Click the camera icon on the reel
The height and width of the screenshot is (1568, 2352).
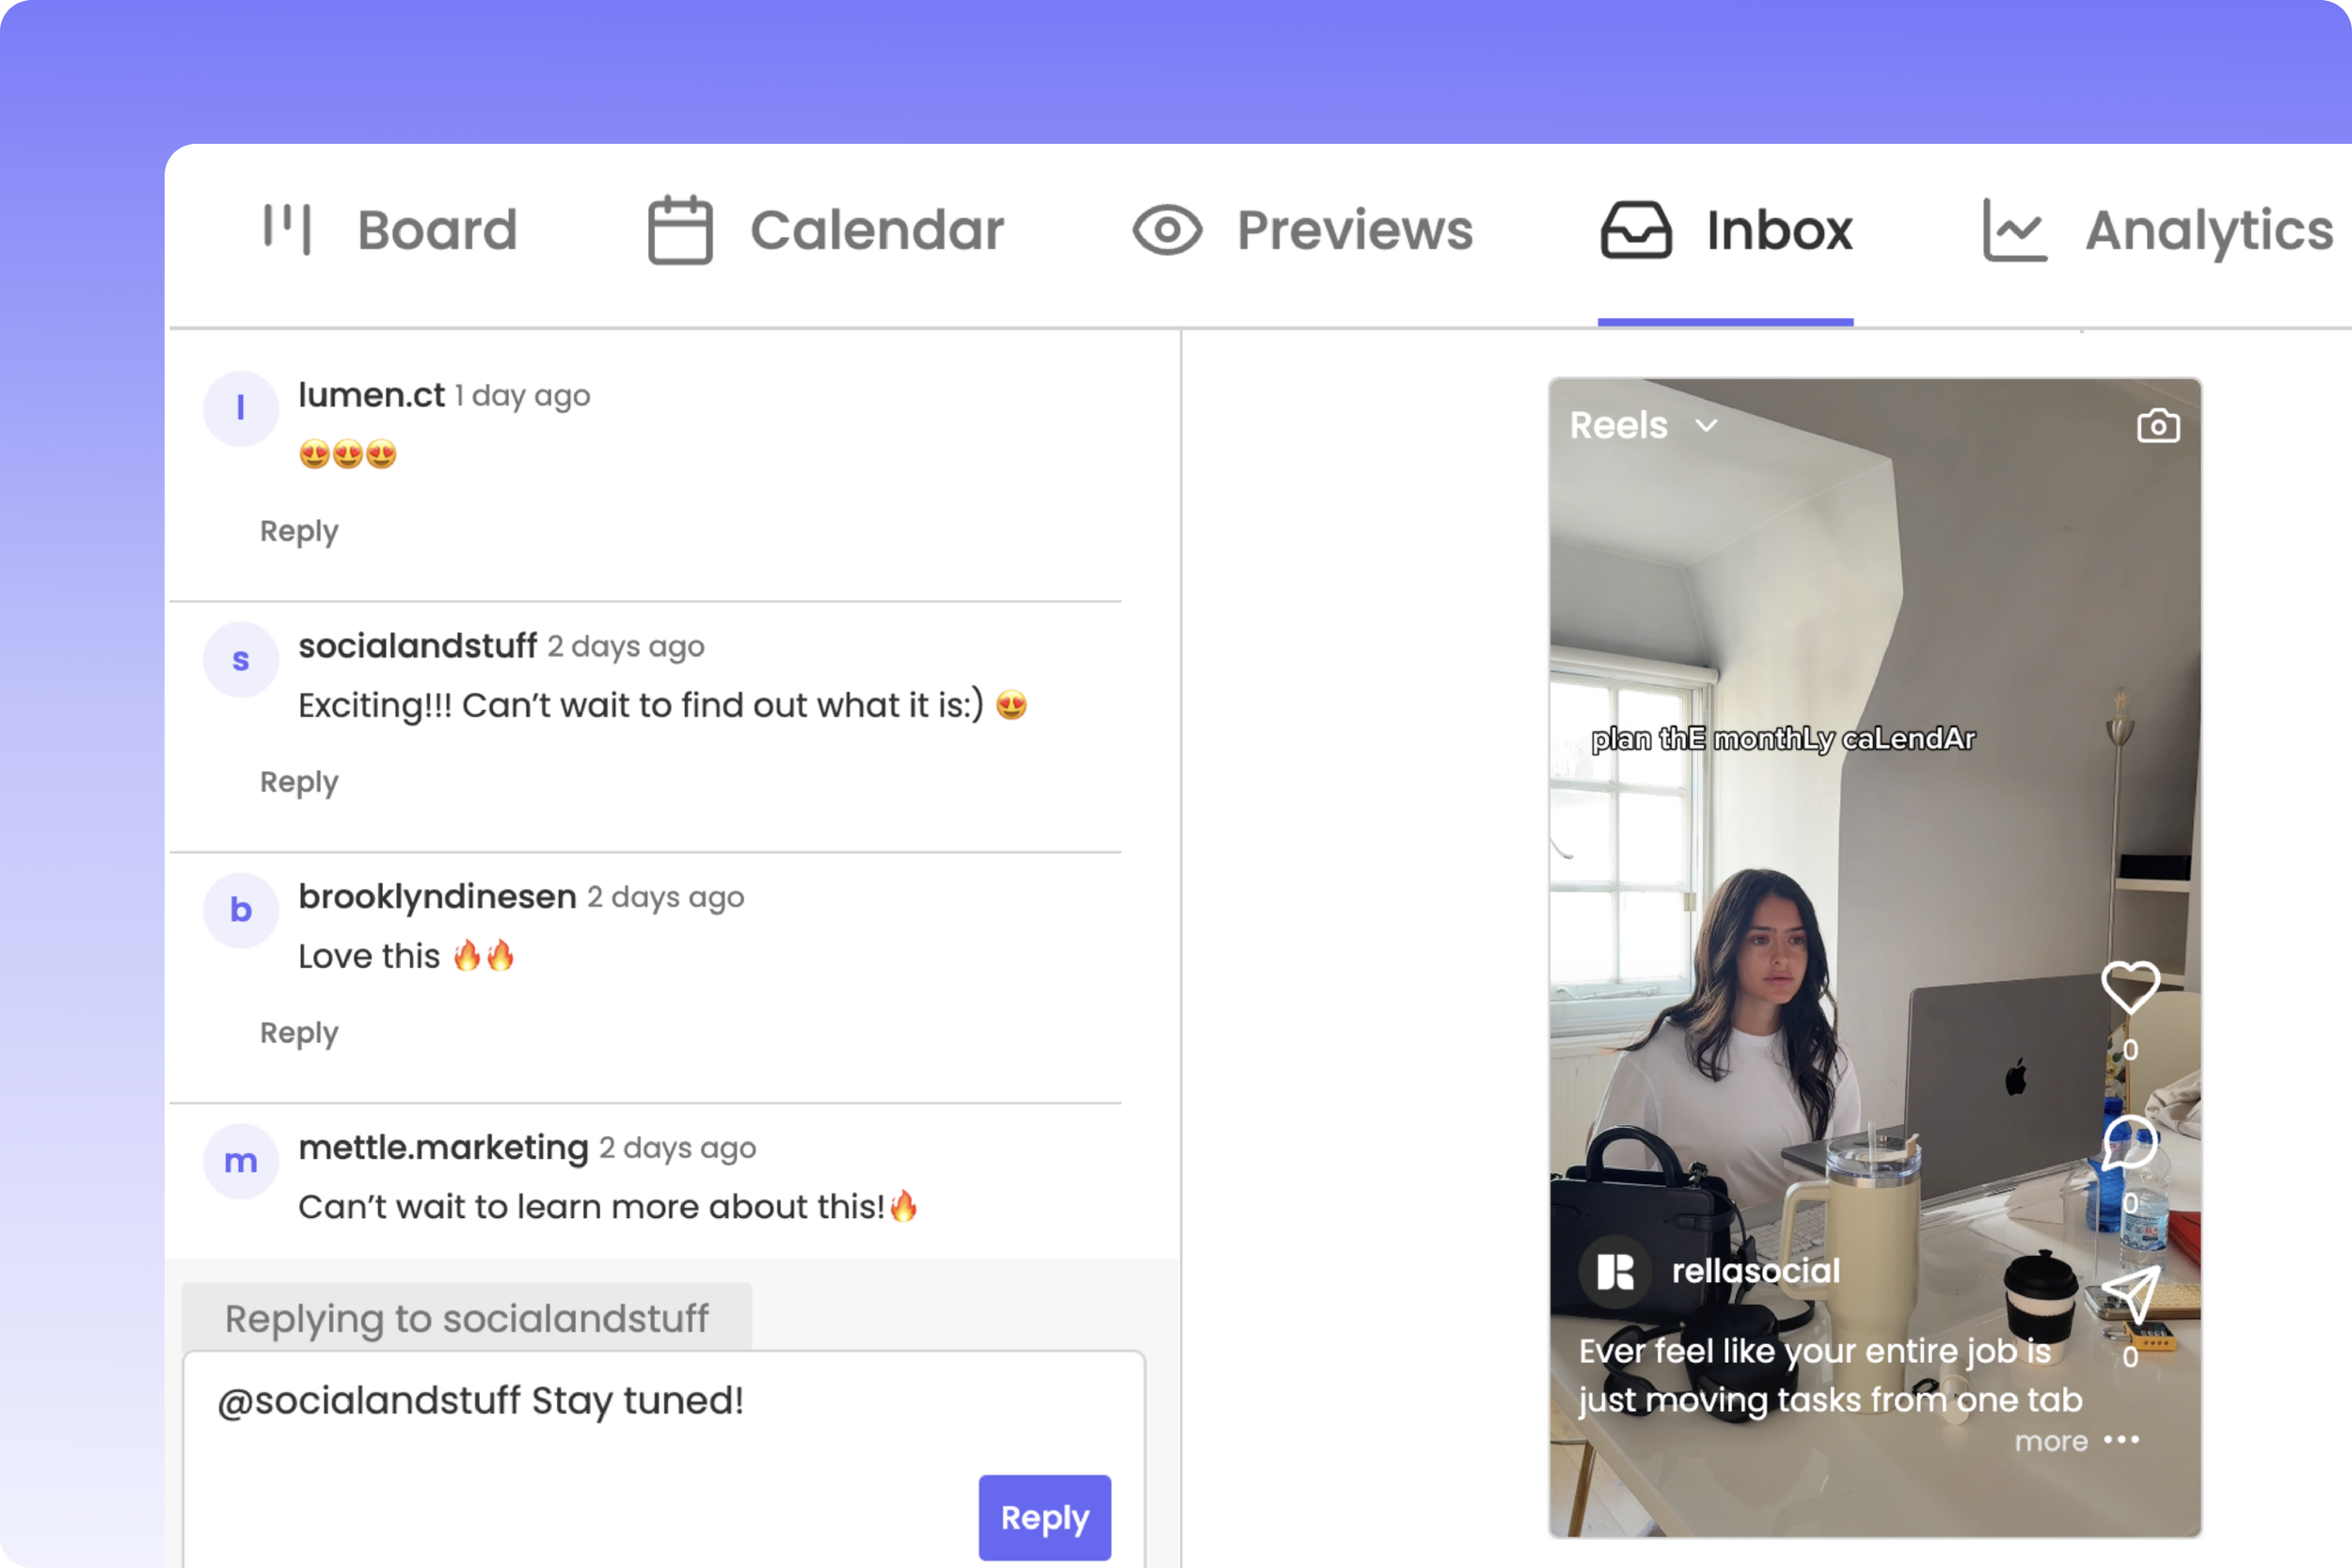pos(2157,426)
